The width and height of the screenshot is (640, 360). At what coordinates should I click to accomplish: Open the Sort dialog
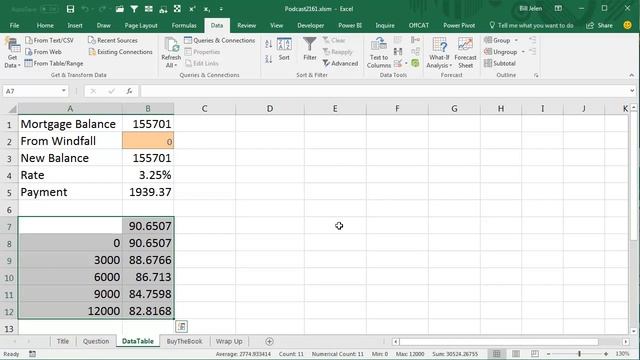[x=284, y=49]
